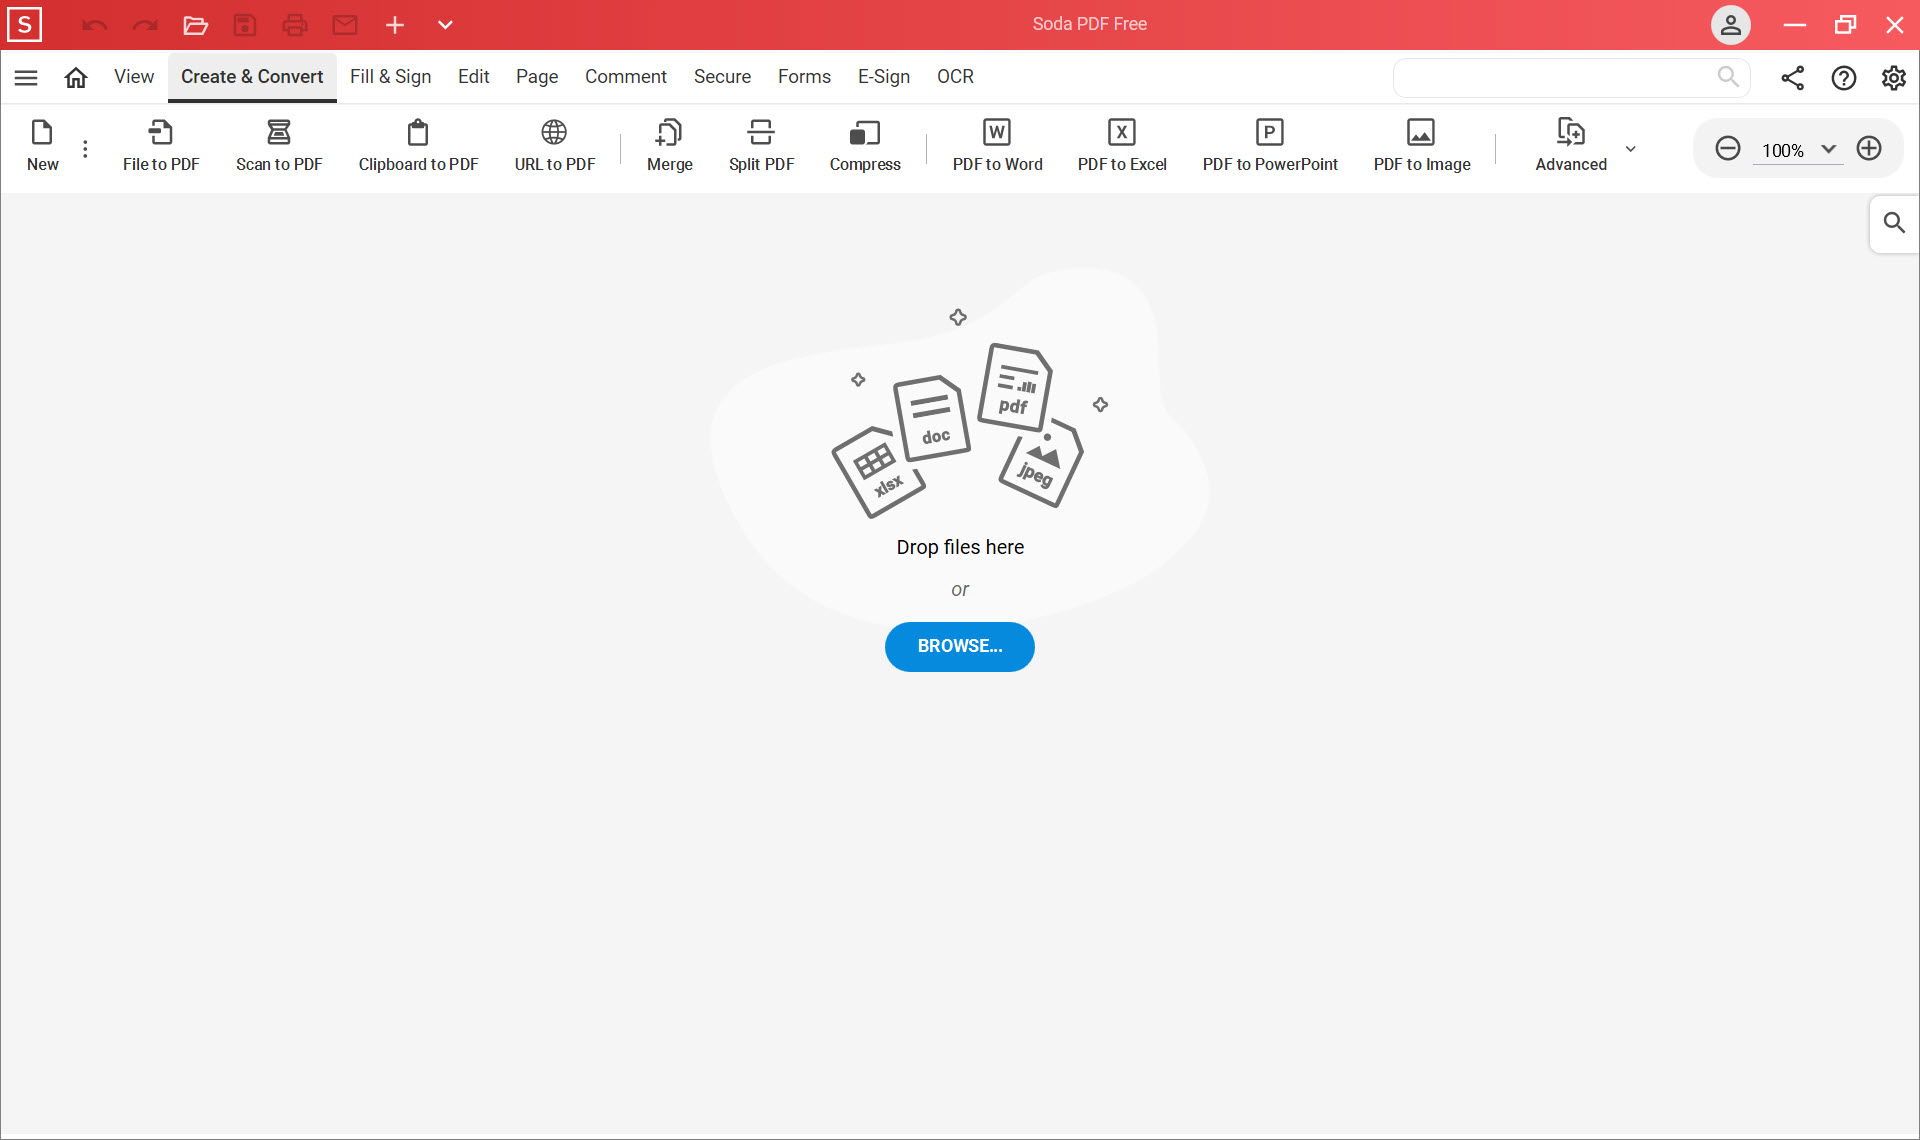
Task: Select Scan to PDF tool
Action: coord(279,146)
